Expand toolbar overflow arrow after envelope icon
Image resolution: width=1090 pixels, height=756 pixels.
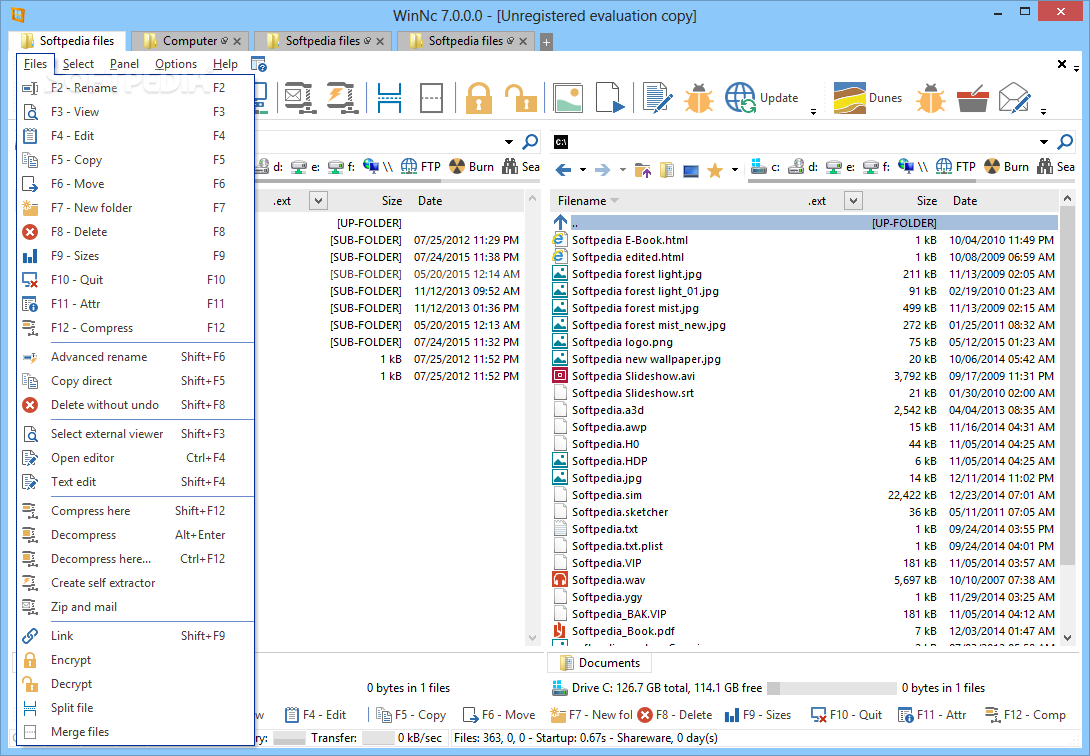click(1043, 112)
